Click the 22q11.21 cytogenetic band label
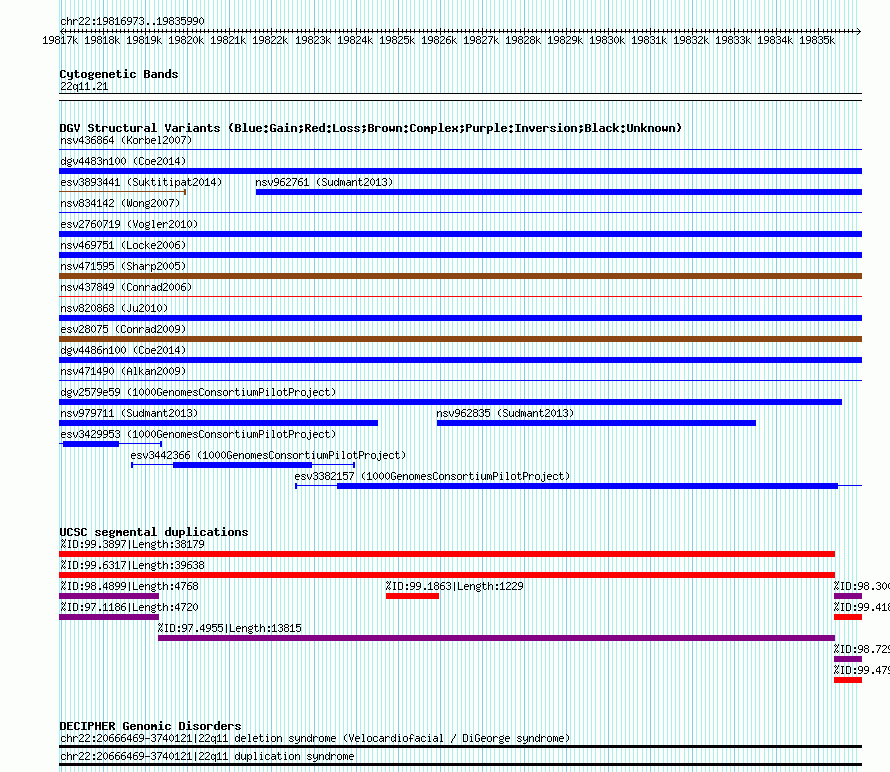This screenshot has height=772, width=890. [84, 86]
